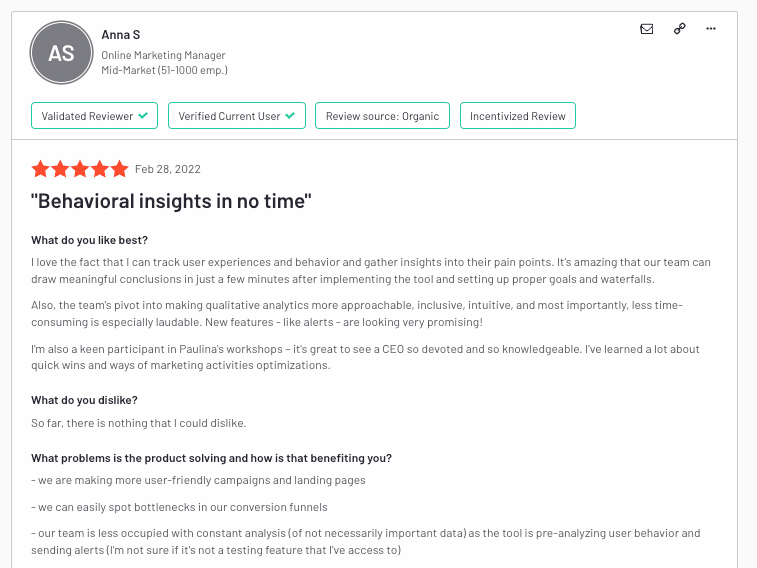This screenshot has height=568, width=757.
Task: Click the first rating star
Action: 41,169
